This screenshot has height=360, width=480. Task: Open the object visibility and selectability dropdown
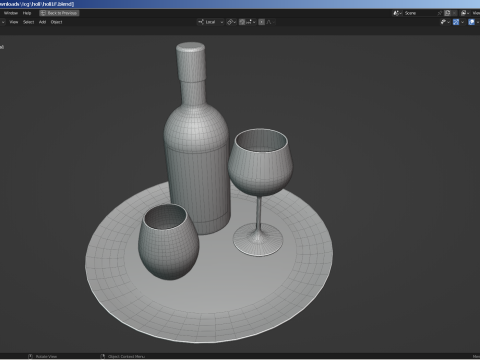click(x=445, y=22)
